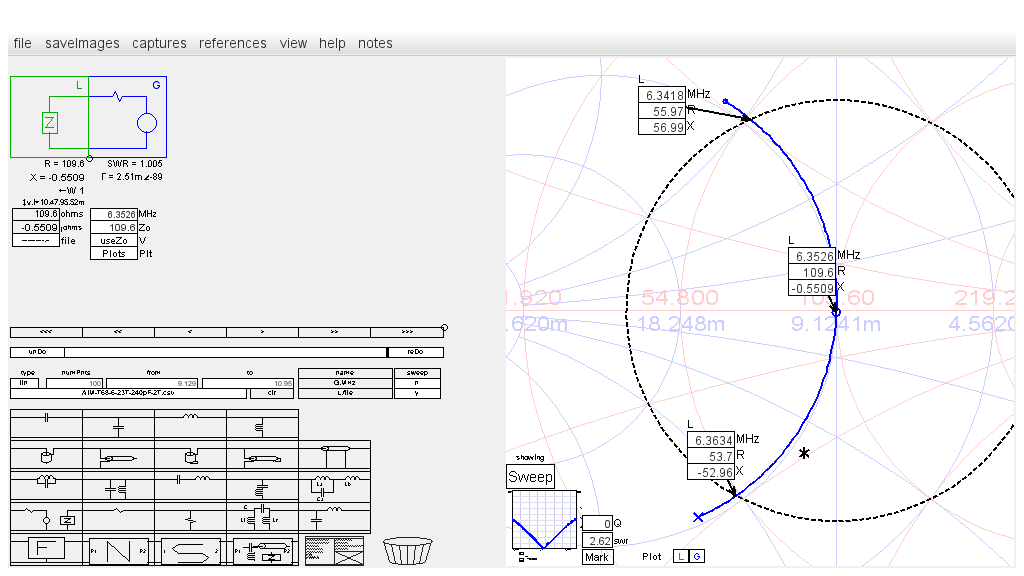Add the S block component
Image resolution: width=1024 pixels, height=576 pixels.
[x=191, y=551]
